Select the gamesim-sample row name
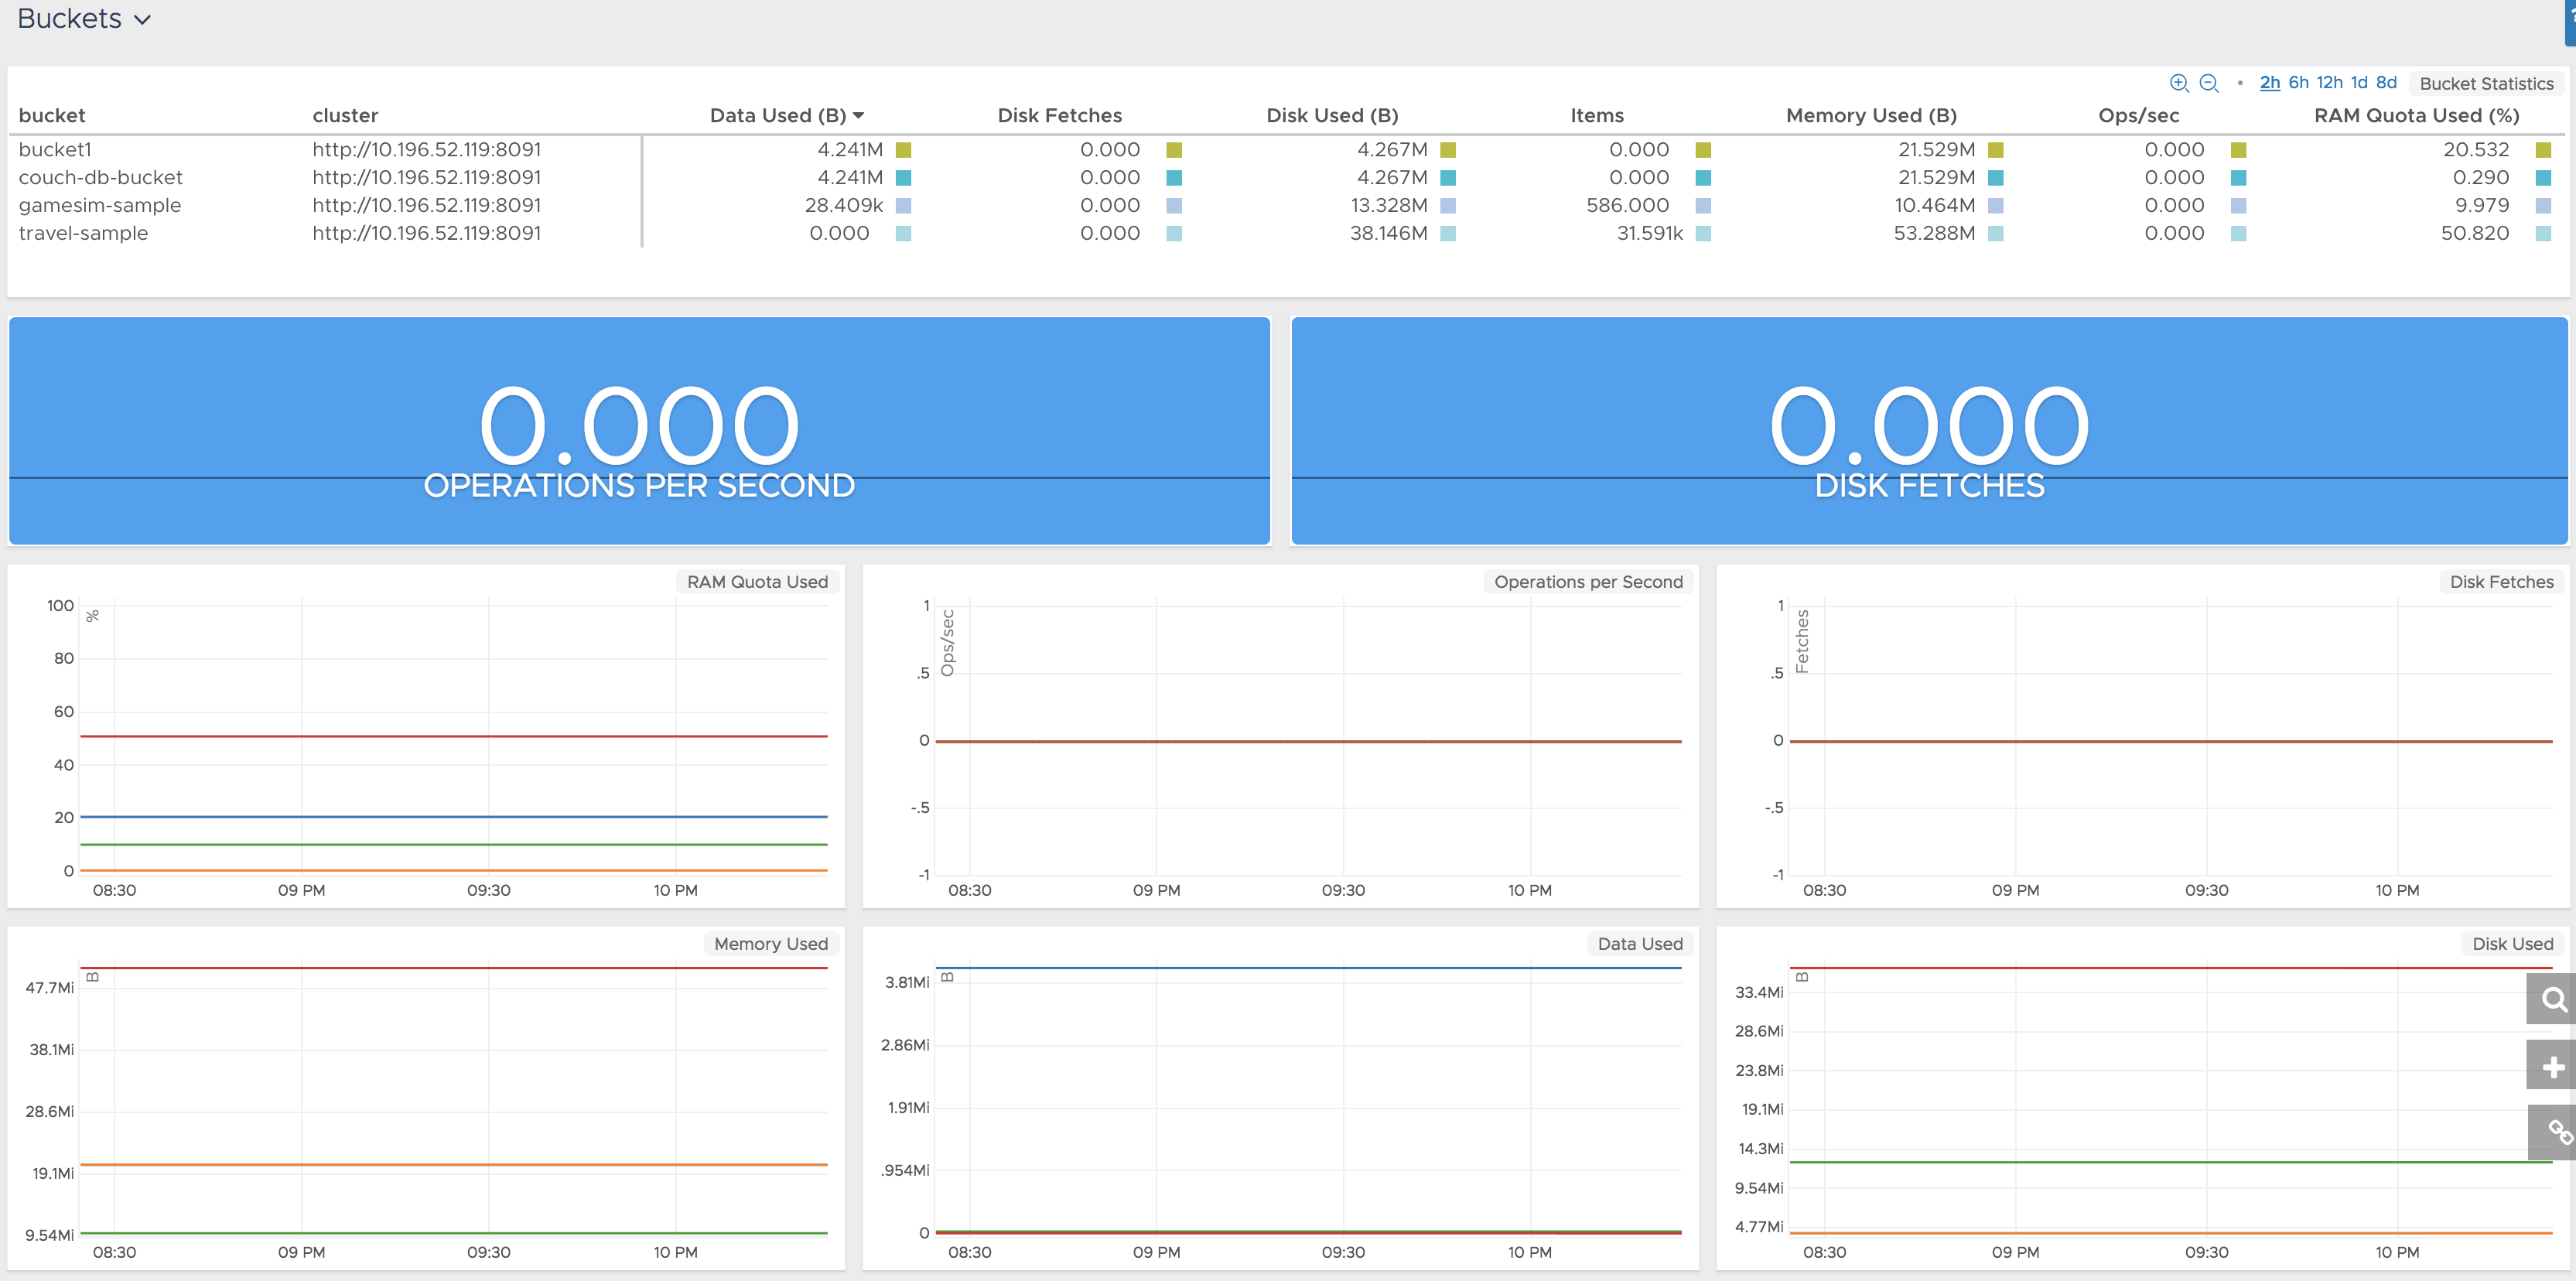This screenshot has width=2576, height=1281. [100, 206]
